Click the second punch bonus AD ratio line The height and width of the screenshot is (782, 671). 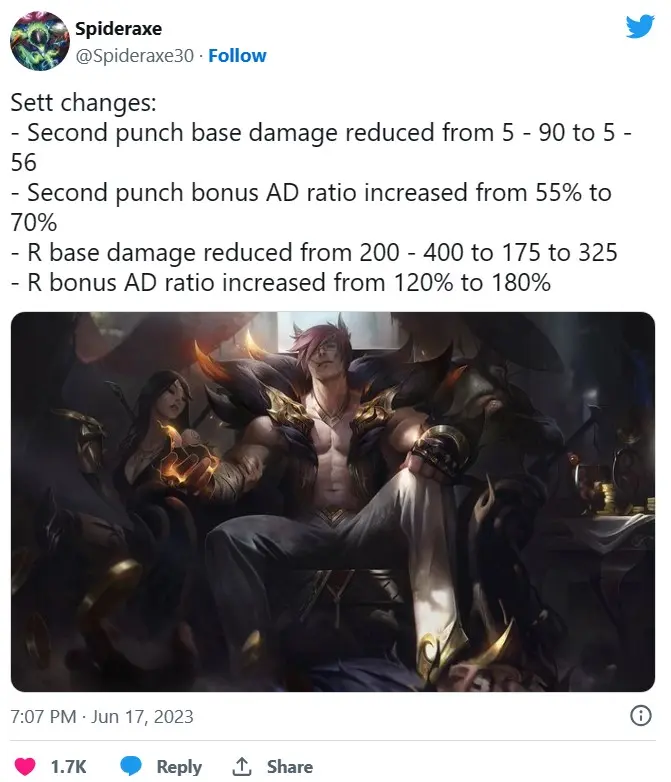pyautogui.click(x=311, y=207)
